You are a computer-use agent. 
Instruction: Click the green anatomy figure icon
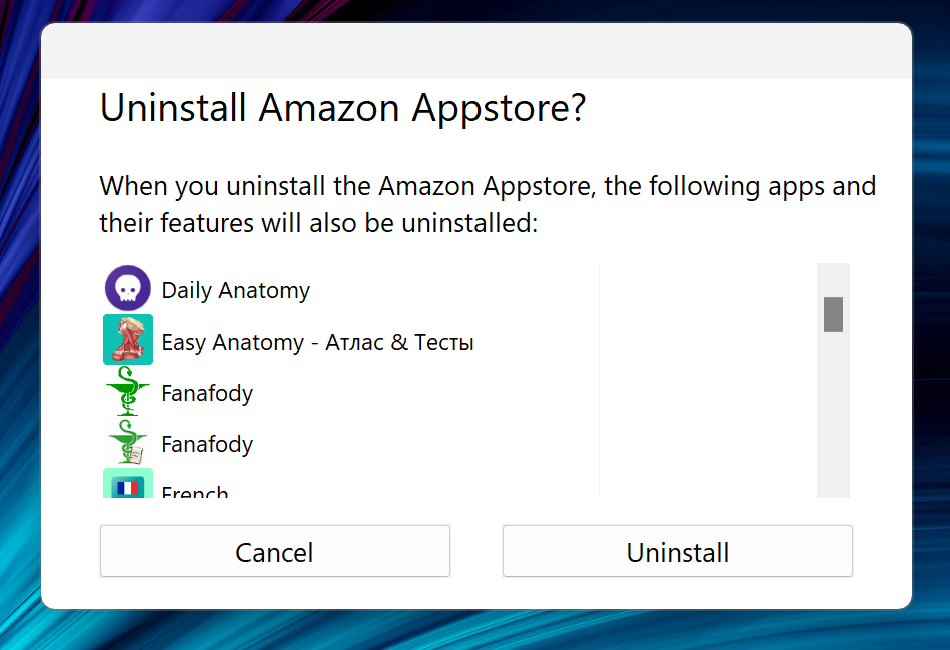(127, 340)
